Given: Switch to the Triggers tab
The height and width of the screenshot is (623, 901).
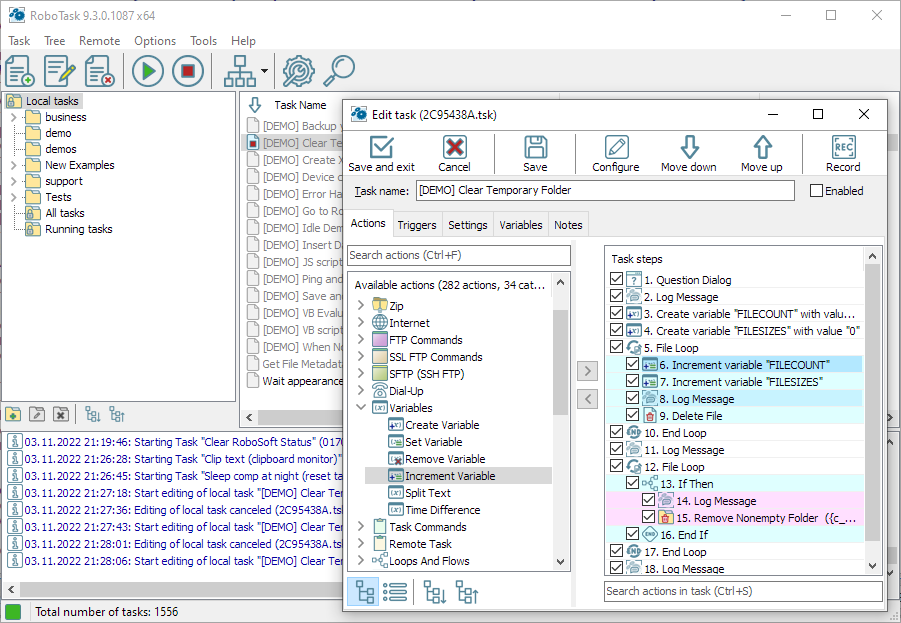Looking at the screenshot, I should tap(417, 225).
